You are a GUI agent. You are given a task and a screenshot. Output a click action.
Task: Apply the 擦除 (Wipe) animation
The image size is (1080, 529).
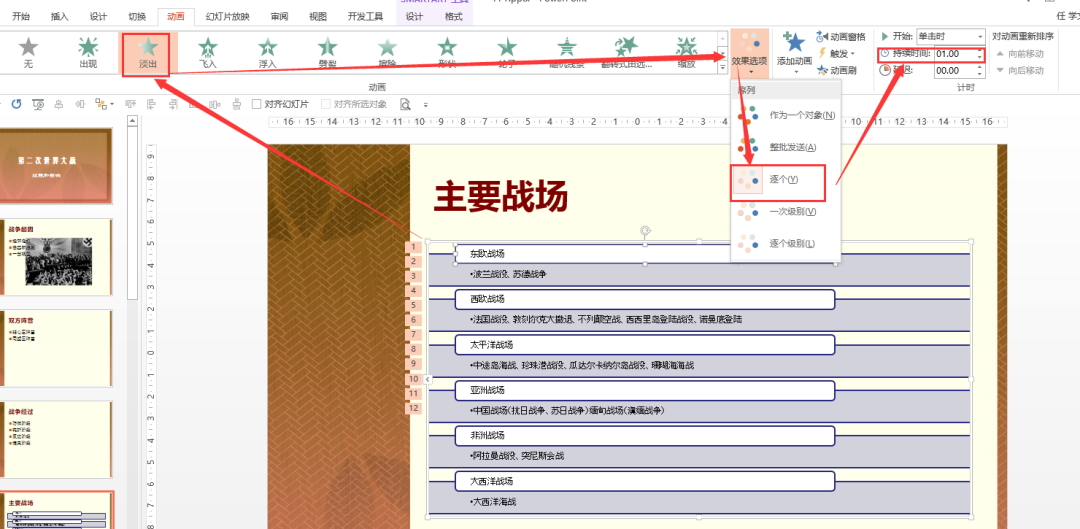coord(387,54)
